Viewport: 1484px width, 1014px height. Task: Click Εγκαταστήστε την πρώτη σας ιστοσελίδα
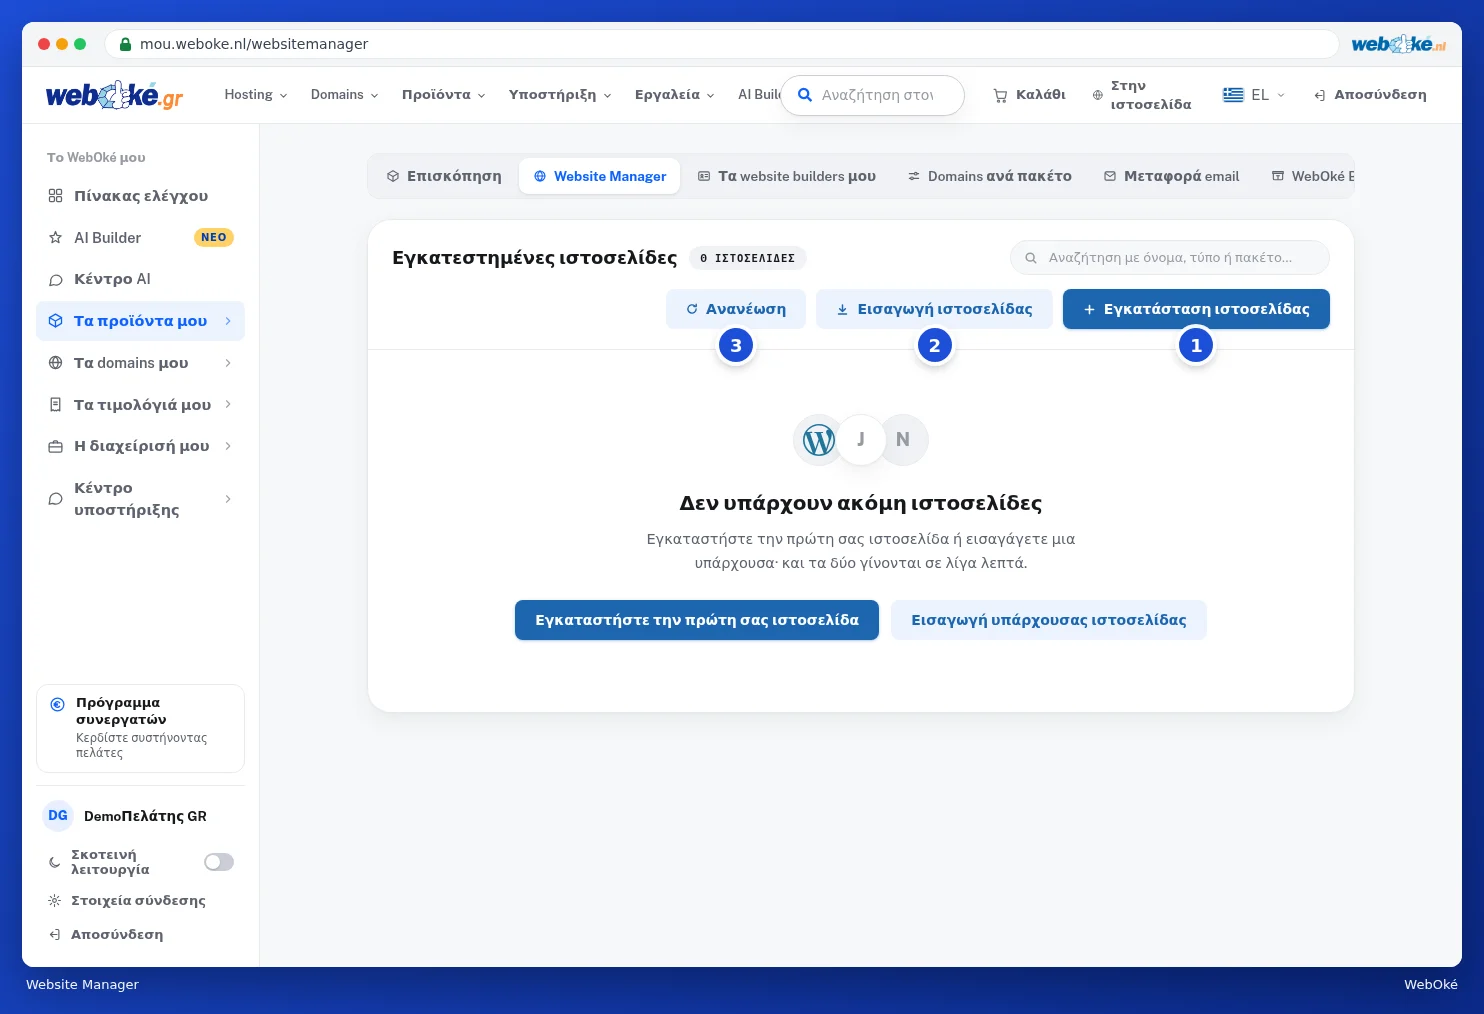coord(697,620)
